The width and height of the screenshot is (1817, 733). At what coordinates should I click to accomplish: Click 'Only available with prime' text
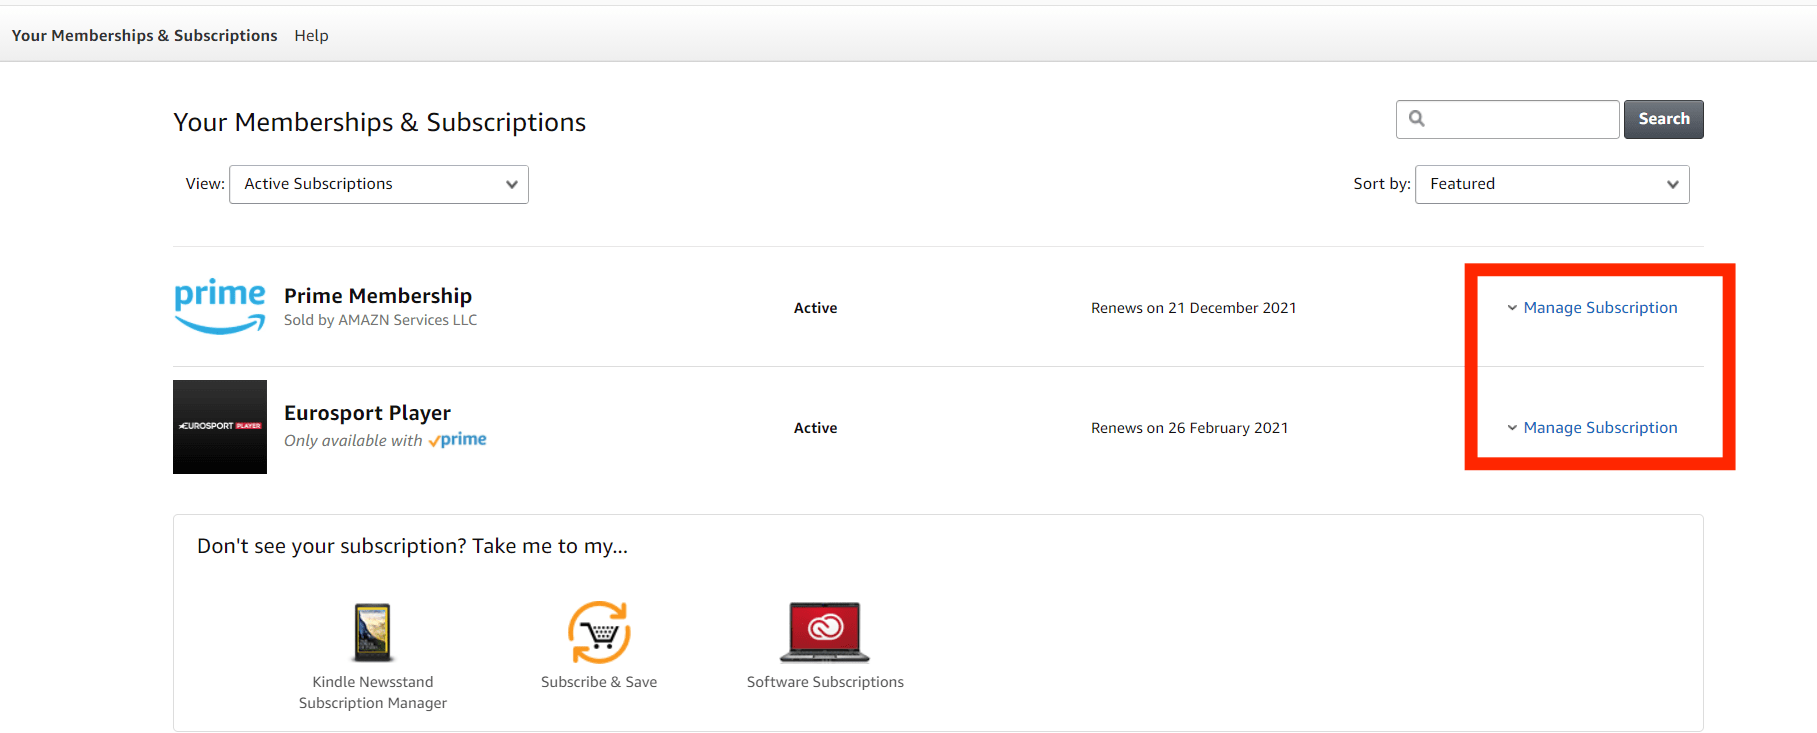tap(385, 440)
